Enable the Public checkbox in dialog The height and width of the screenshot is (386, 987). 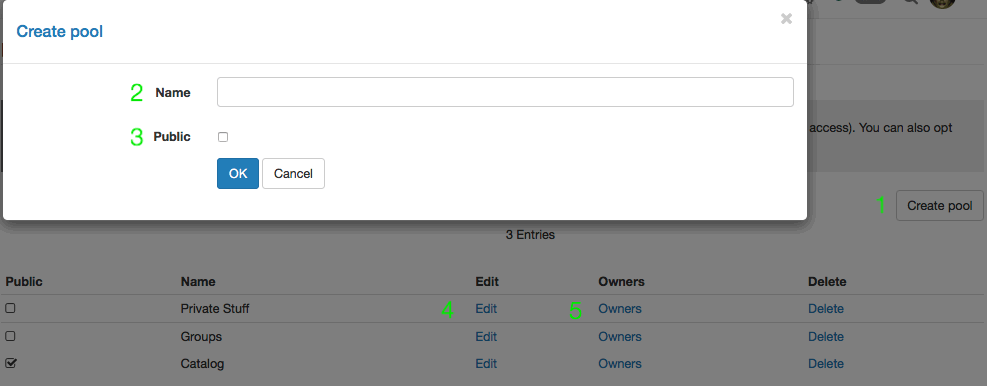pyautogui.click(x=223, y=137)
